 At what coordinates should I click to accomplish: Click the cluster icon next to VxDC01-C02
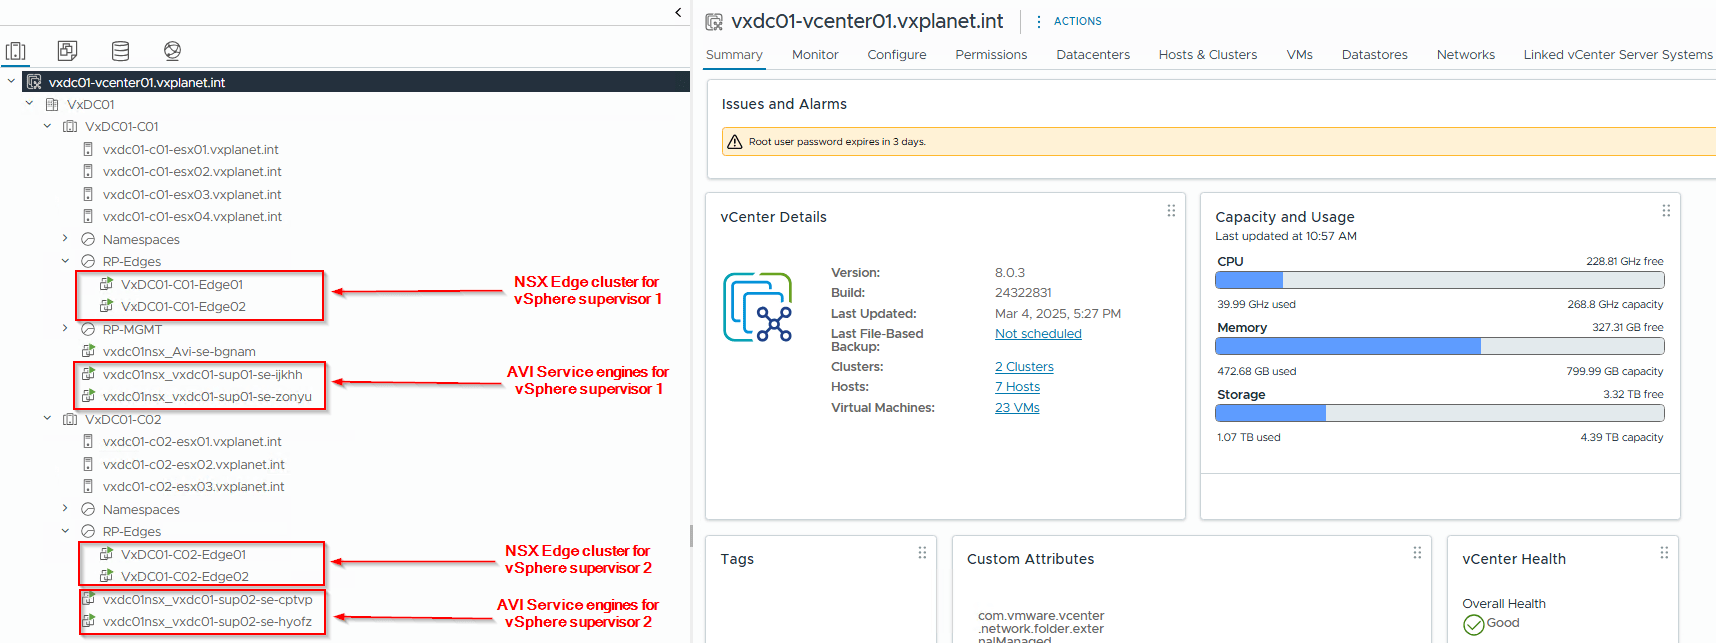[70, 420]
